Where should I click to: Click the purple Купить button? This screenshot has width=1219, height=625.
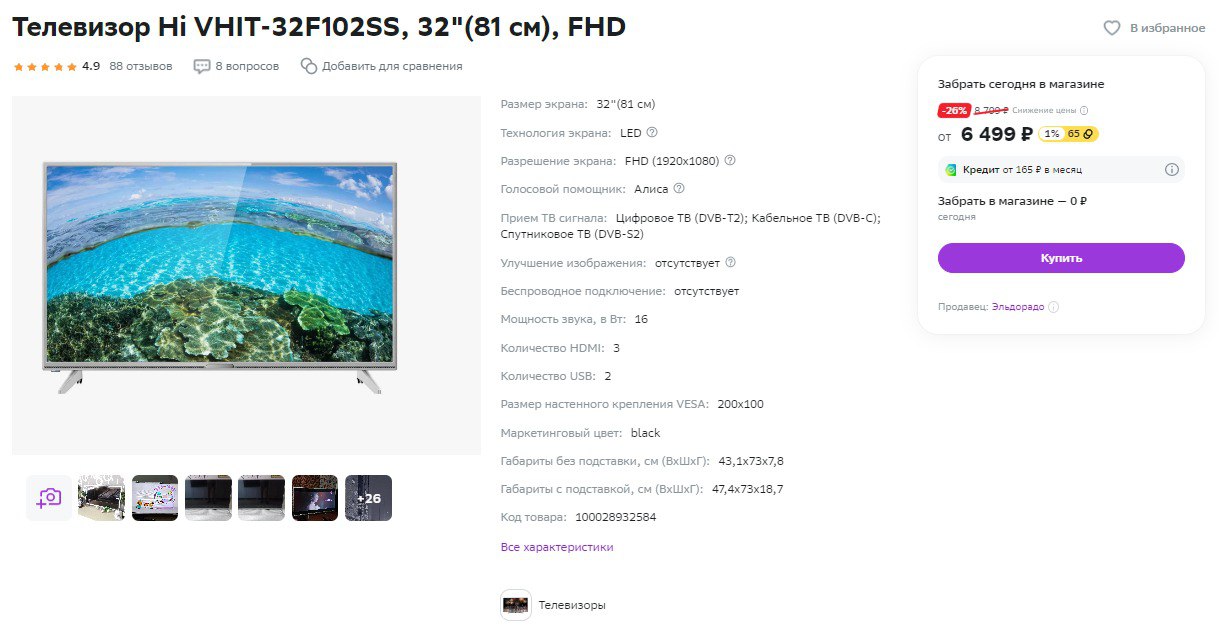coord(1061,258)
